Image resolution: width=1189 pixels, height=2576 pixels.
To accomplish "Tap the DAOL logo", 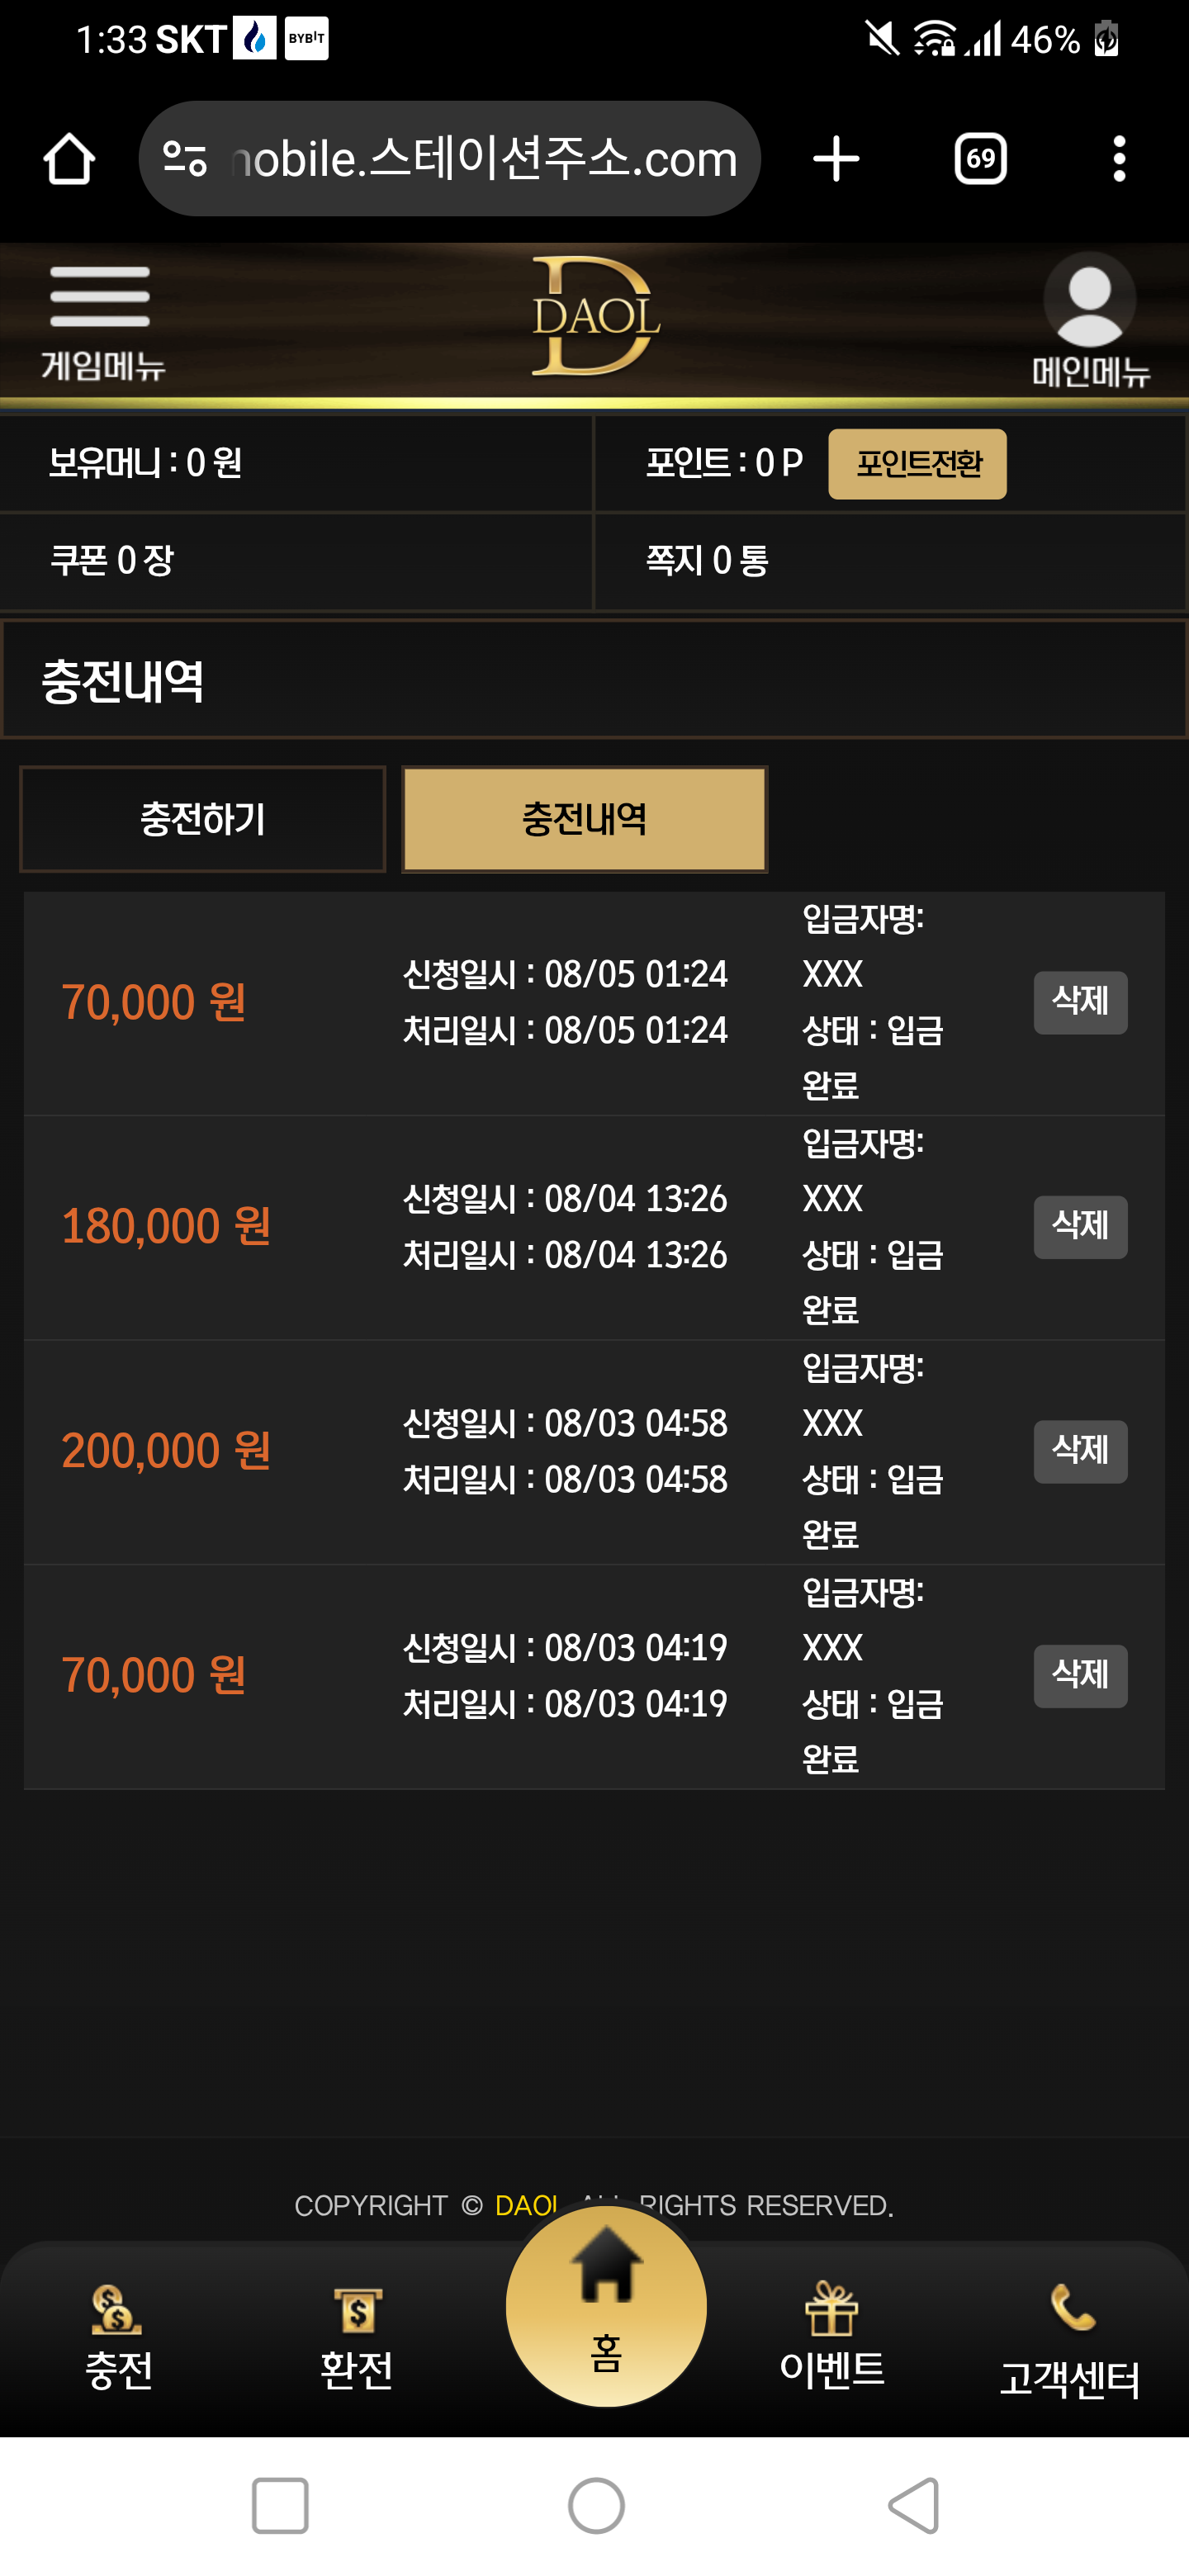I will tap(596, 316).
